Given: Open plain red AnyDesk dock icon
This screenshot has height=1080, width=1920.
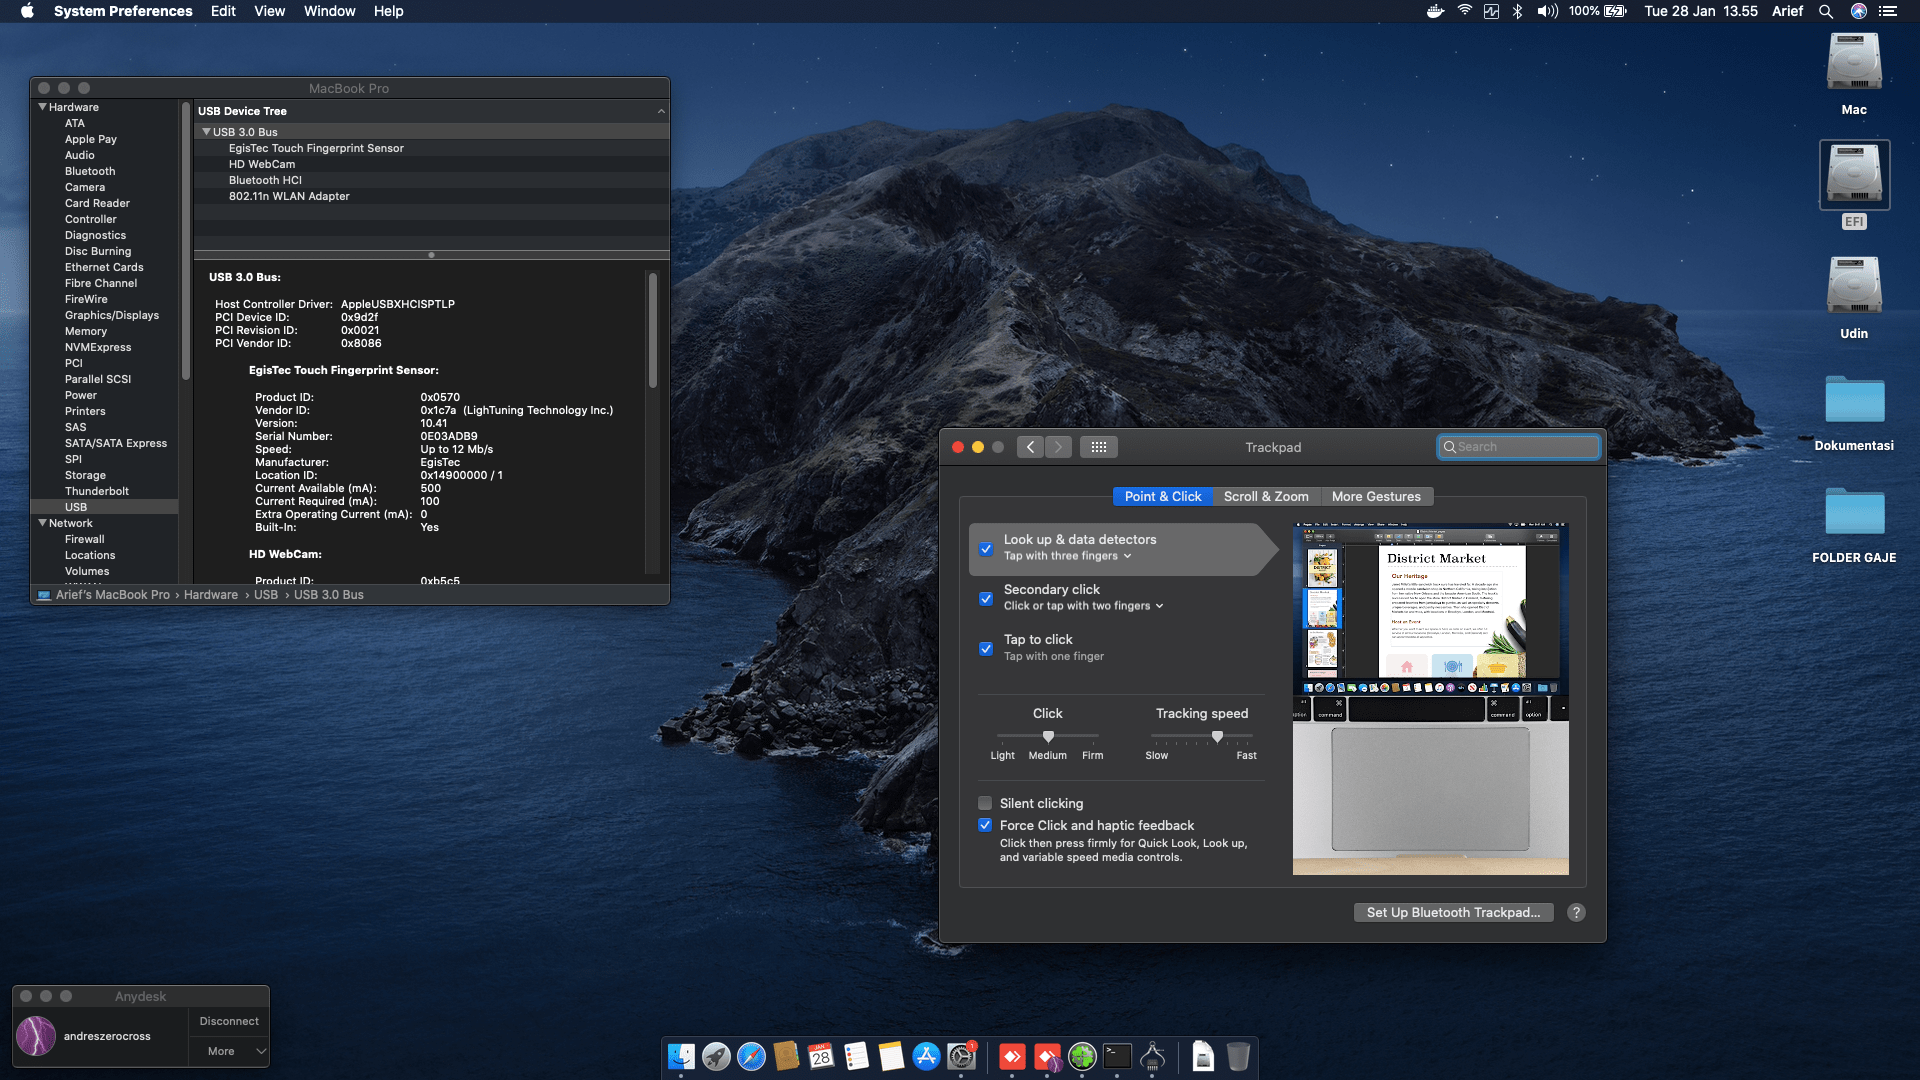Looking at the screenshot, I should pos(1012,1056).
